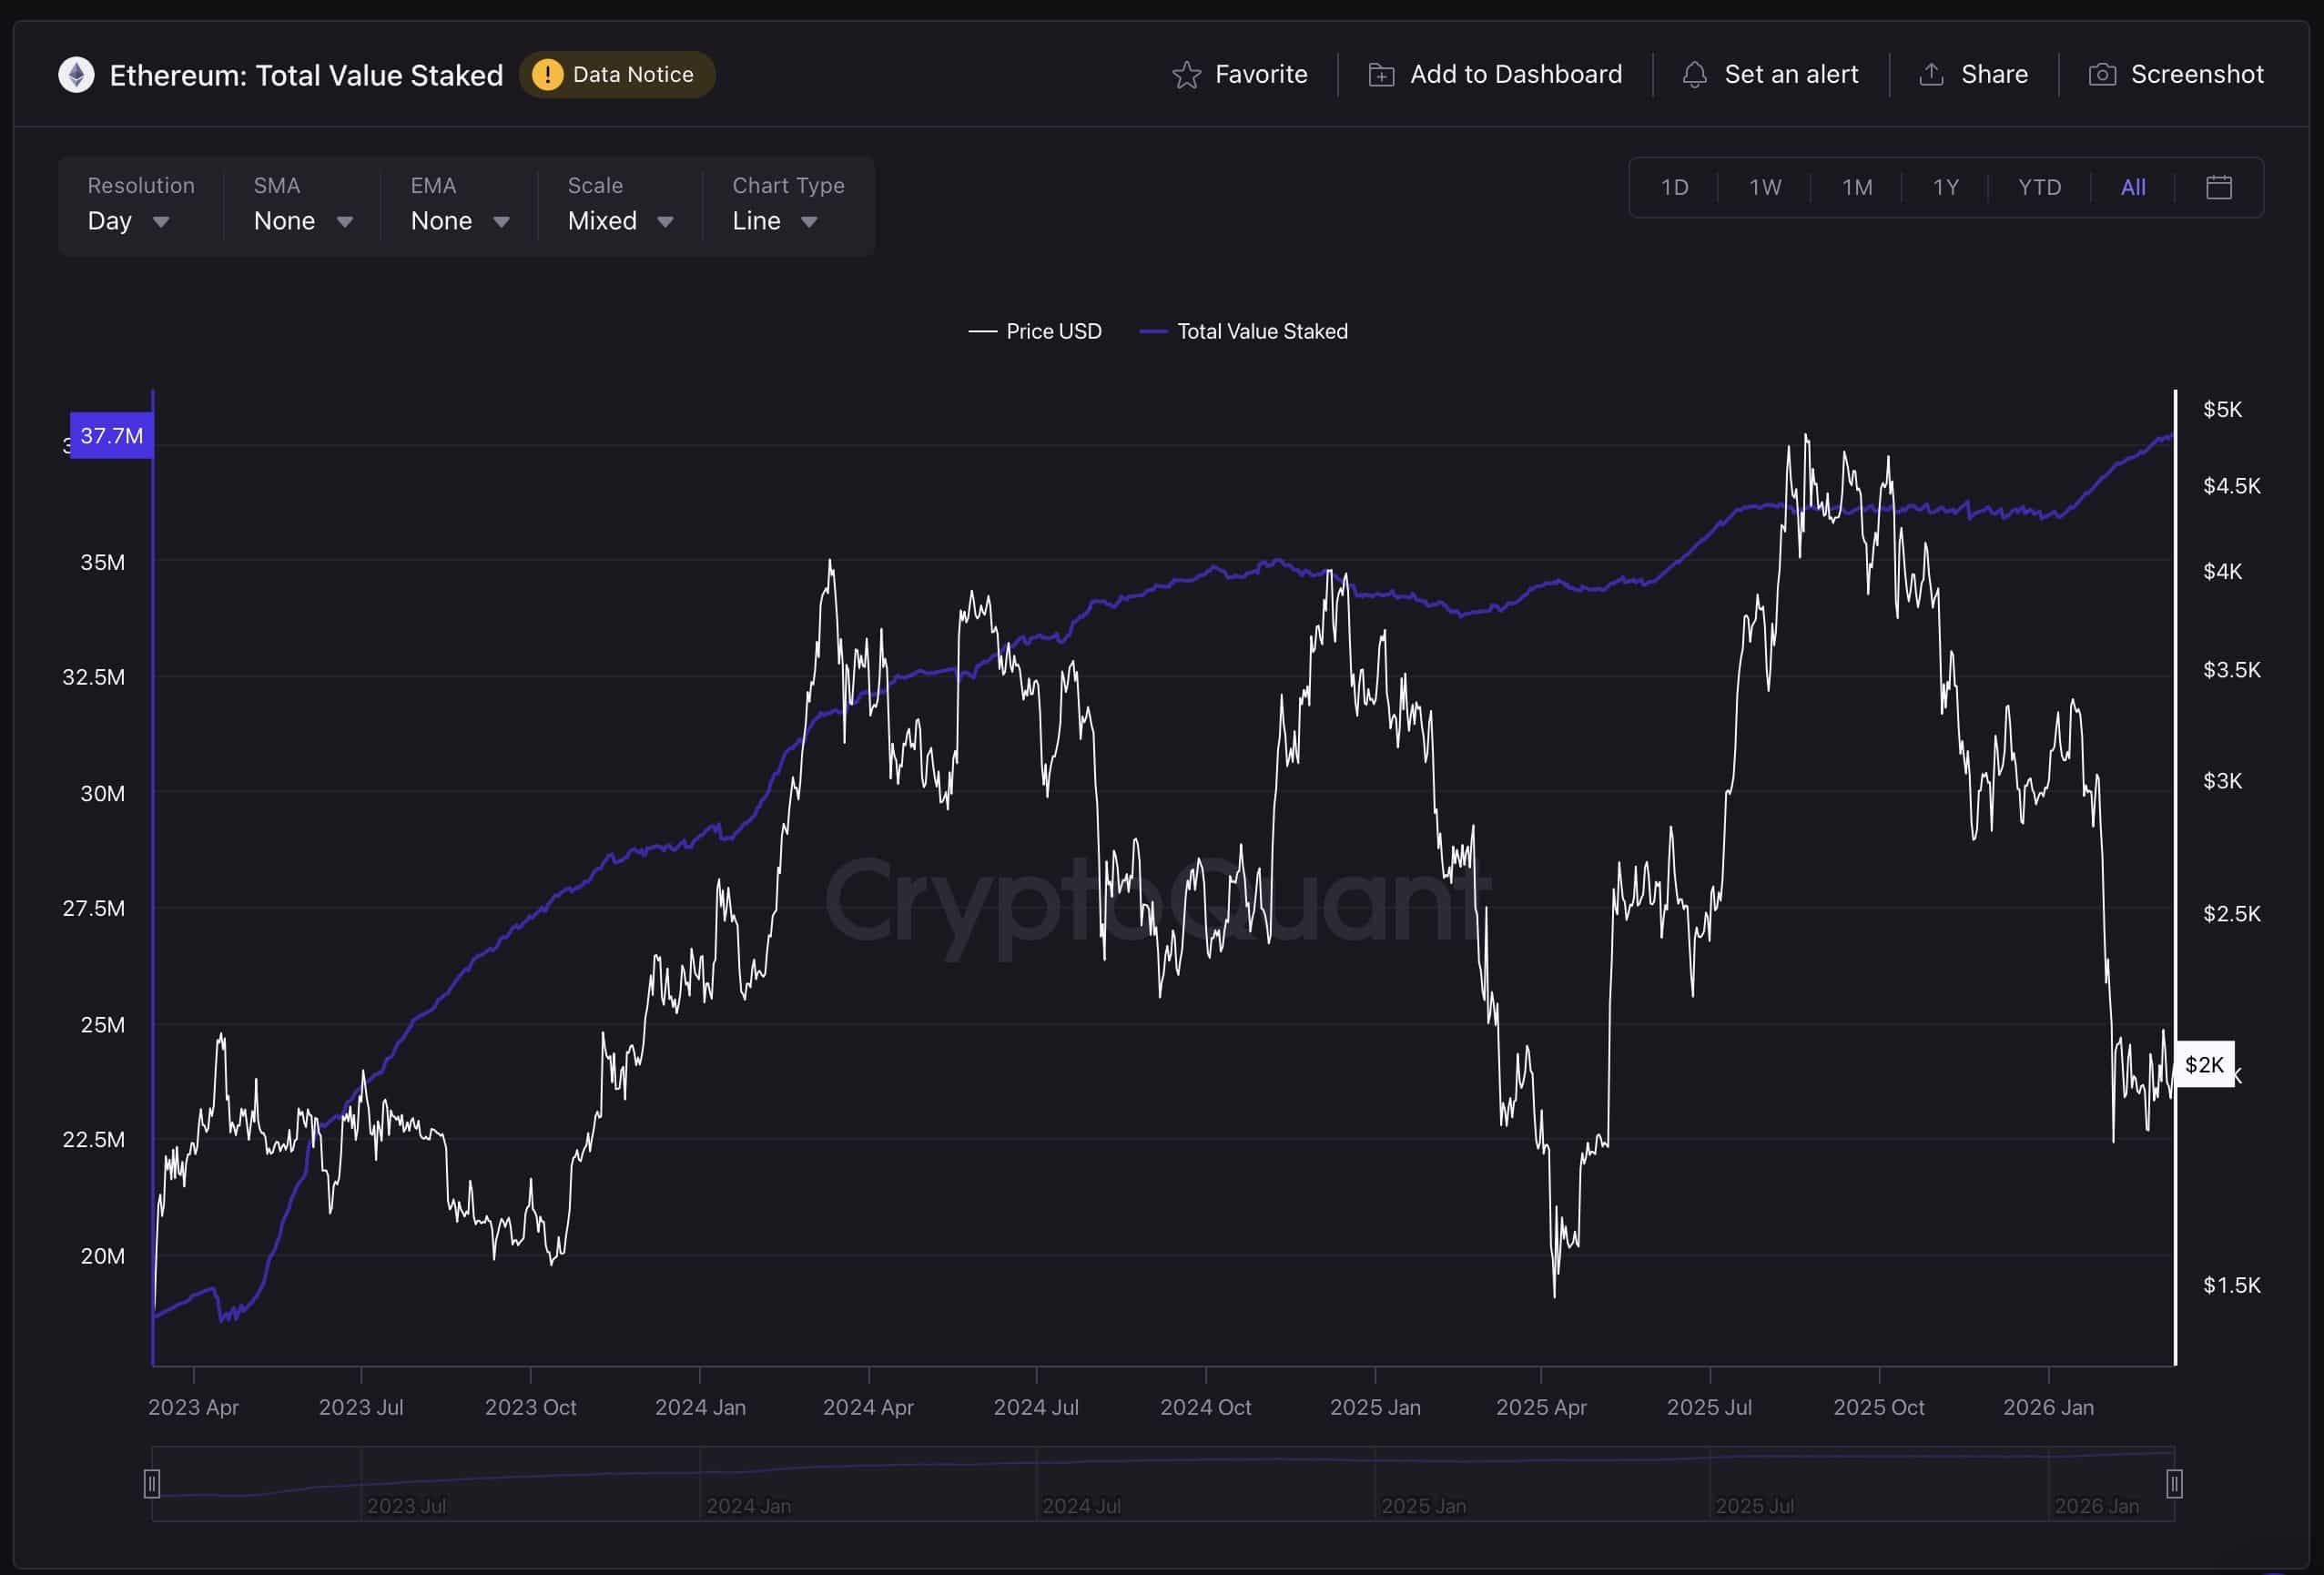Click the Screenshot camera icon

pyautogui.click(x=2102, y=75)
